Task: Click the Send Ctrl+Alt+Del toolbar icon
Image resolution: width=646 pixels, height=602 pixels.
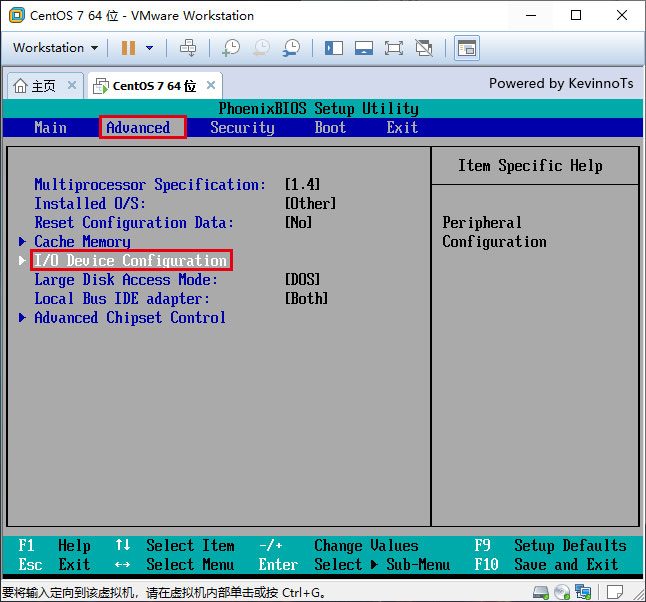Action: 188,48
